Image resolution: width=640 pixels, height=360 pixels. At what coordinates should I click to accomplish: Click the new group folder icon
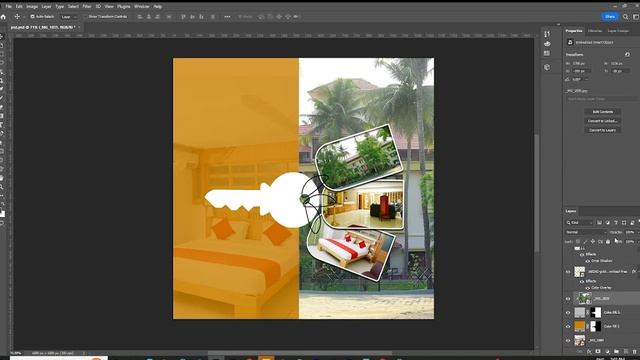(x=616, y=351)
